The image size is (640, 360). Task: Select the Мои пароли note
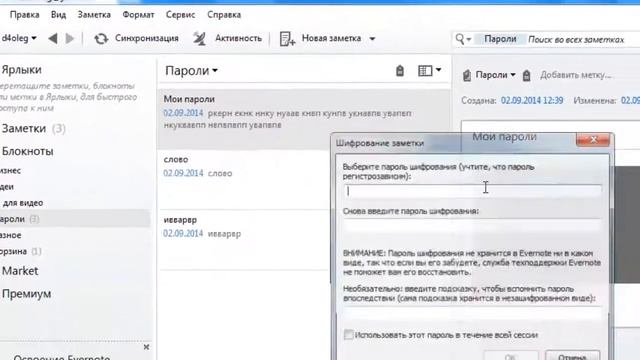click(x=304, y=118)
